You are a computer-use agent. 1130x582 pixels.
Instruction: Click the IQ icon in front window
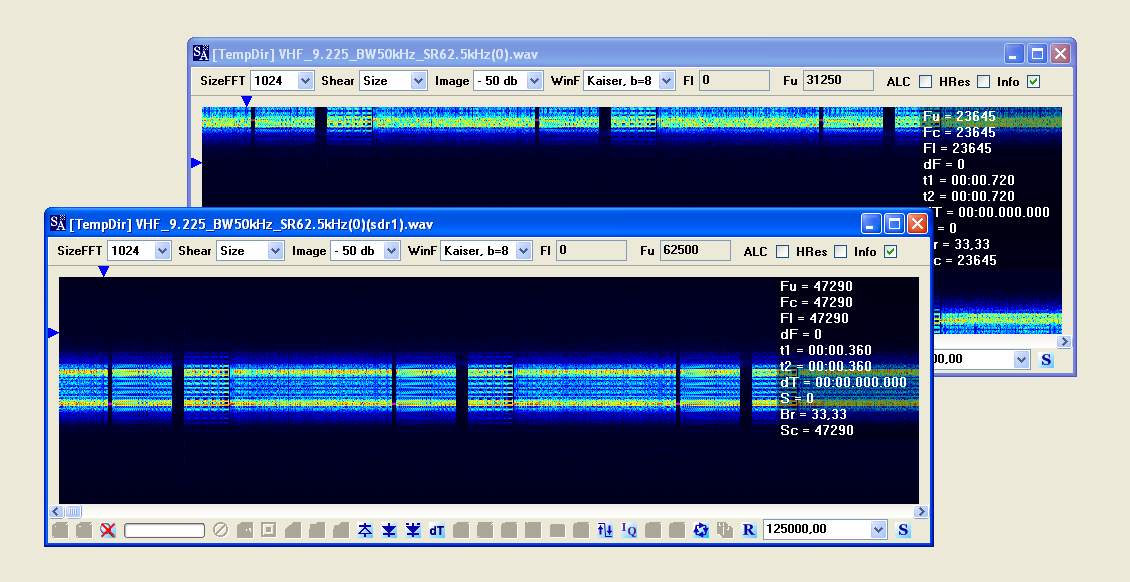pyautogui.click(x=628, y=530)
